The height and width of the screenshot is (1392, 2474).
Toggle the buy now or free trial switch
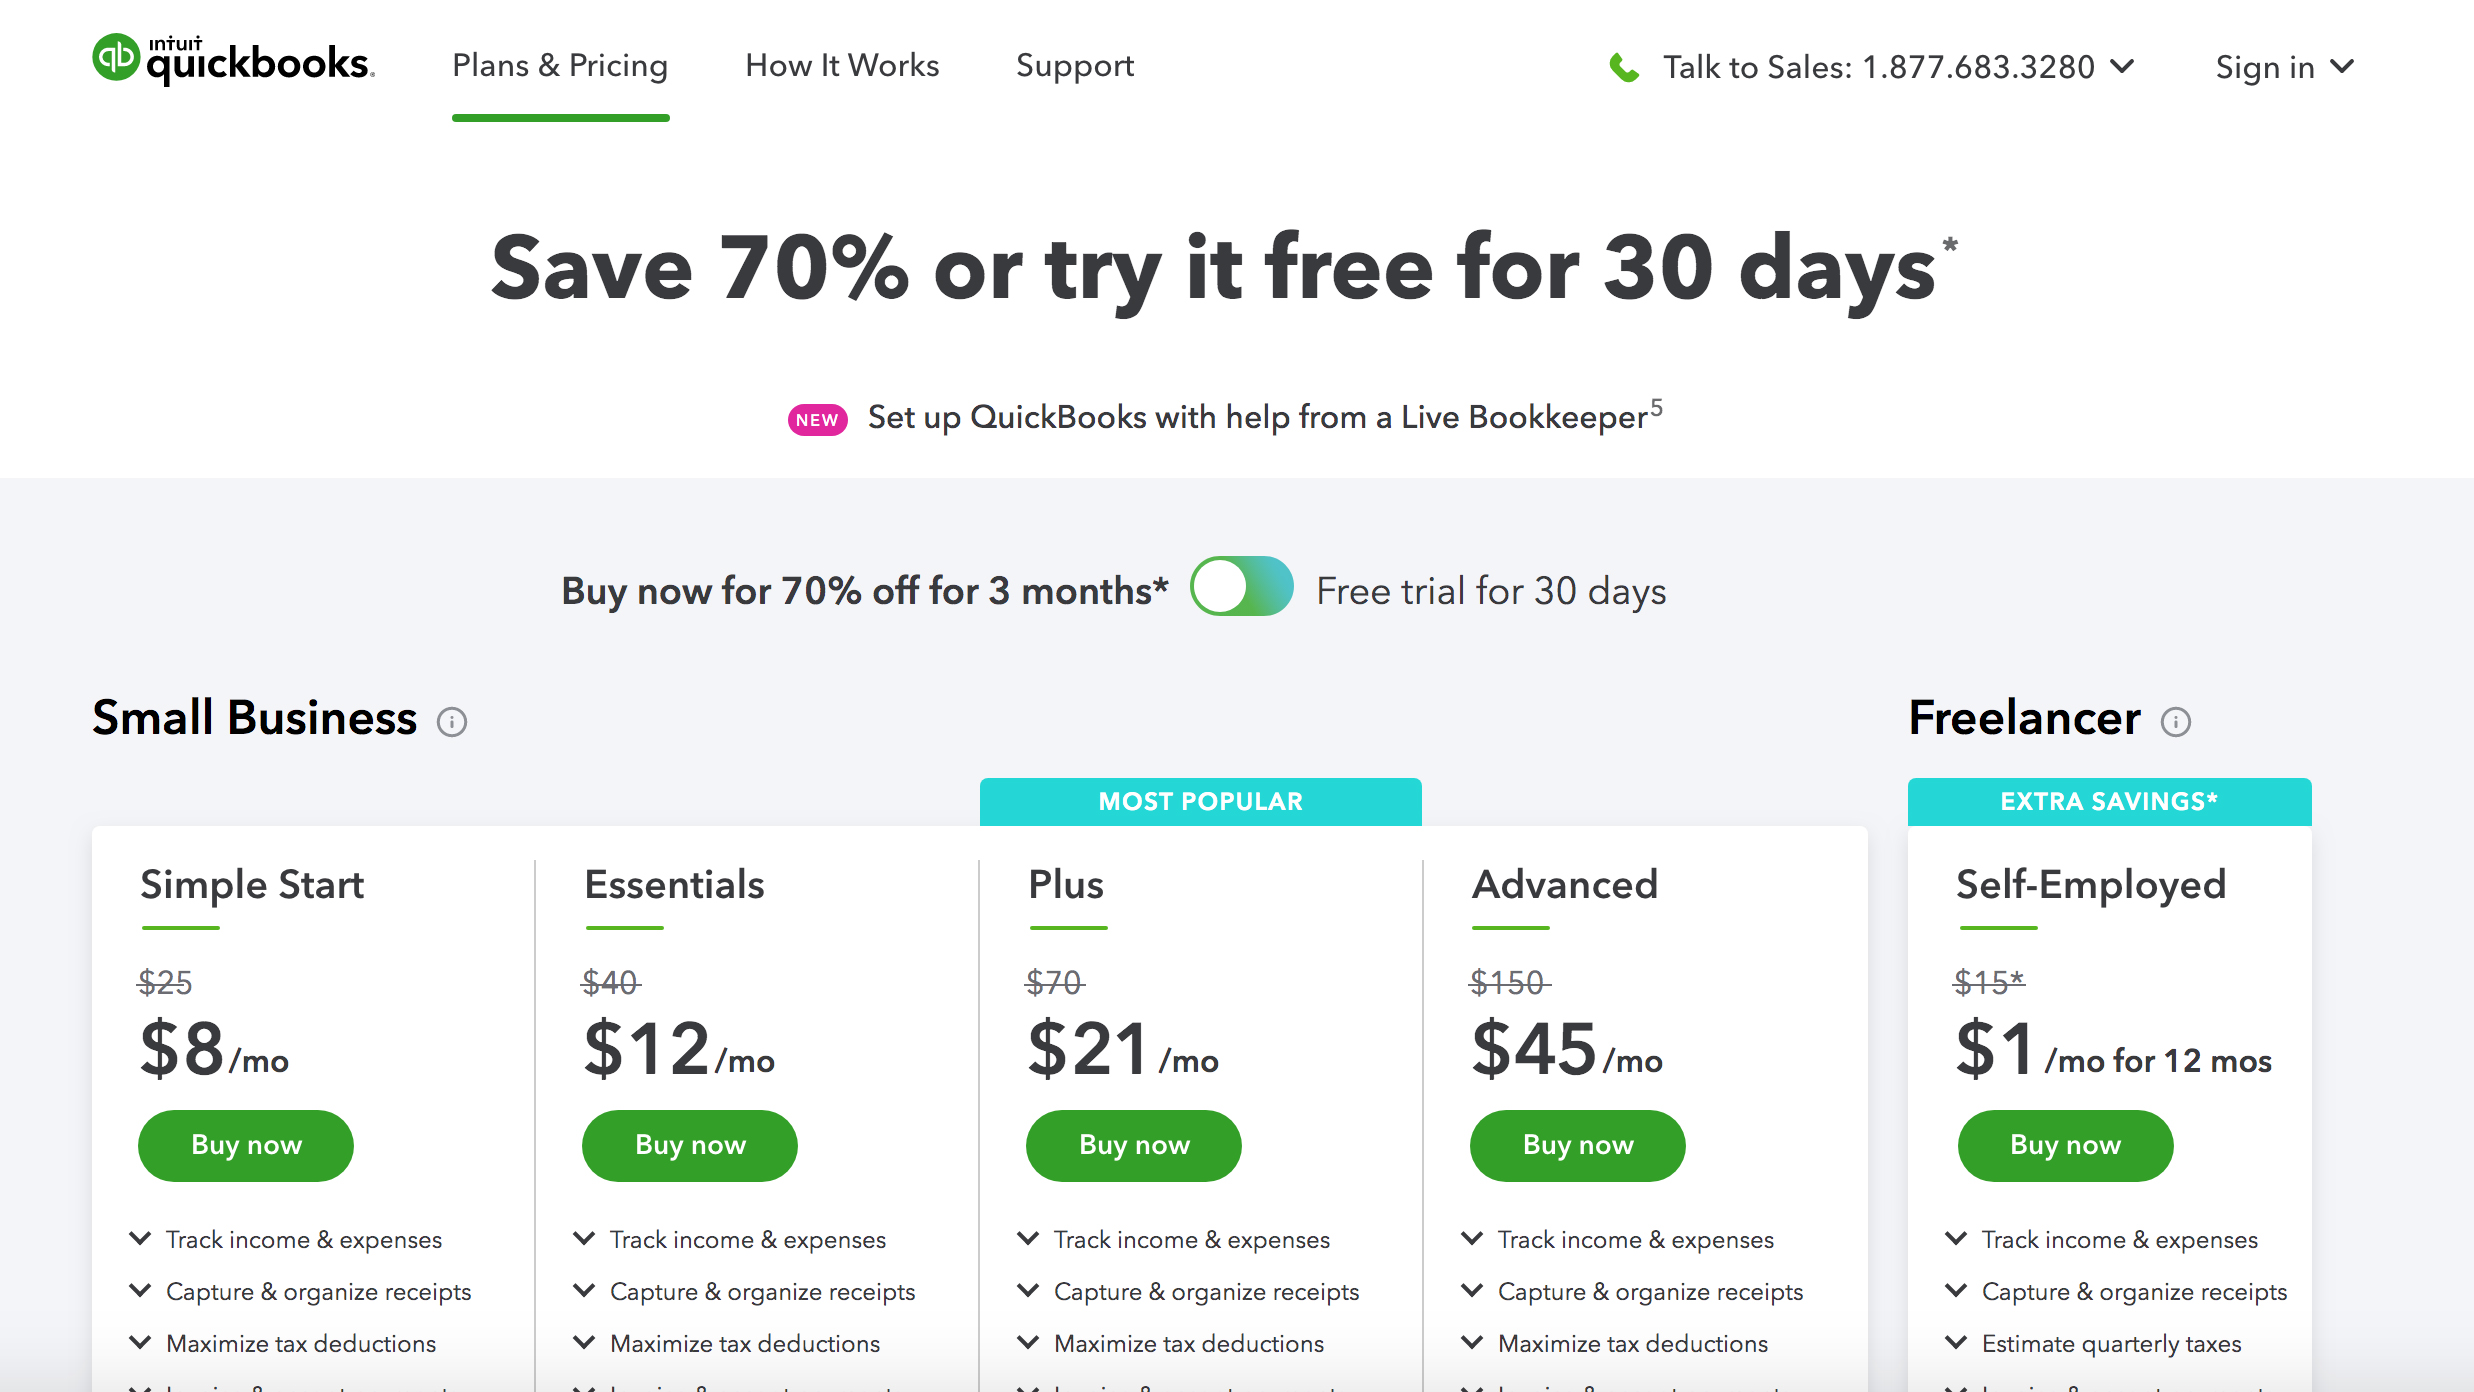(1241, 587)
